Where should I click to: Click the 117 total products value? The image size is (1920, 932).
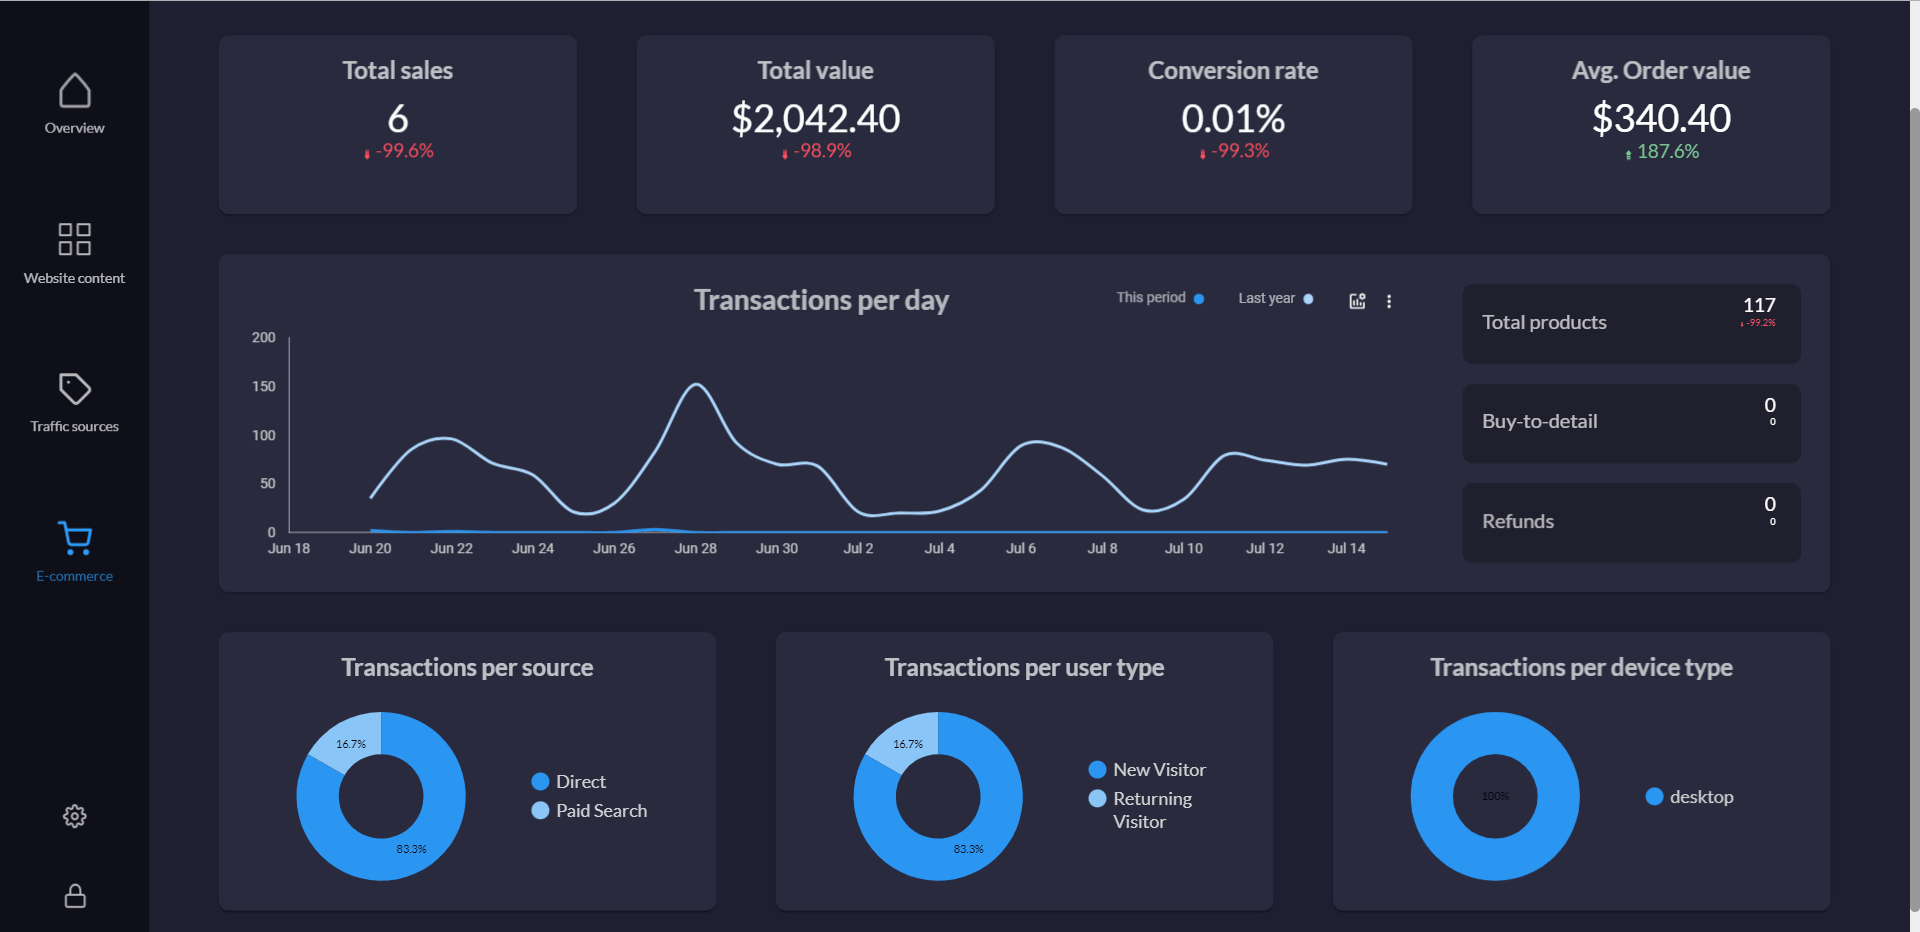click(1759, 305)
